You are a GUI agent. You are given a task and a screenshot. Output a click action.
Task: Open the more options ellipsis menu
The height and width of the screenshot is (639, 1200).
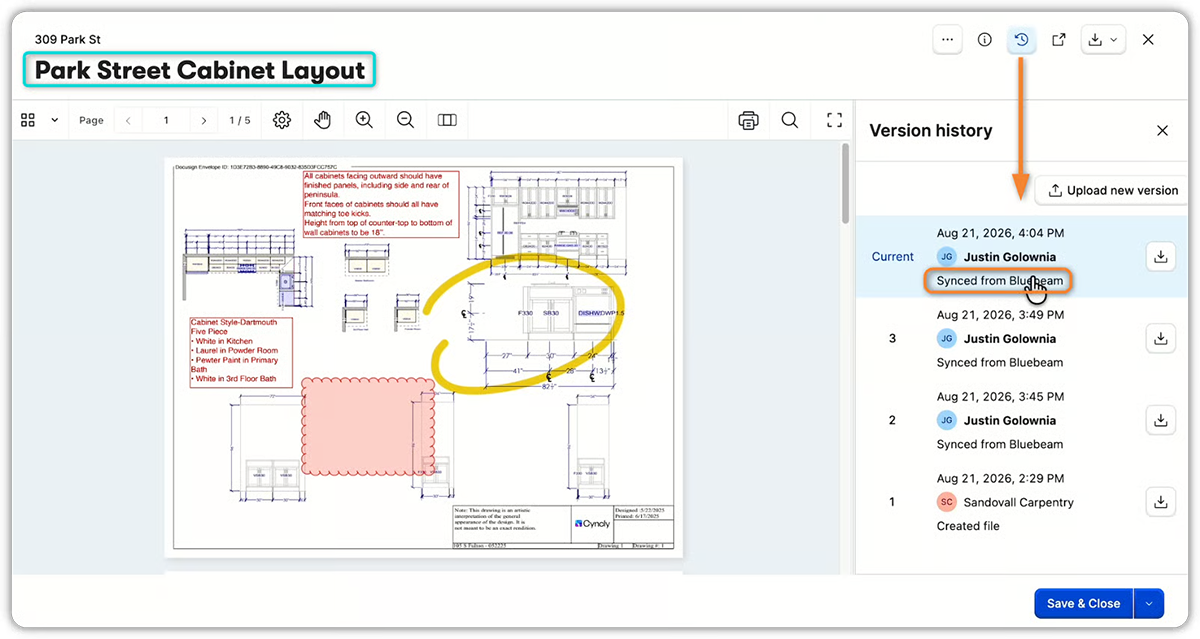(948, 40)
